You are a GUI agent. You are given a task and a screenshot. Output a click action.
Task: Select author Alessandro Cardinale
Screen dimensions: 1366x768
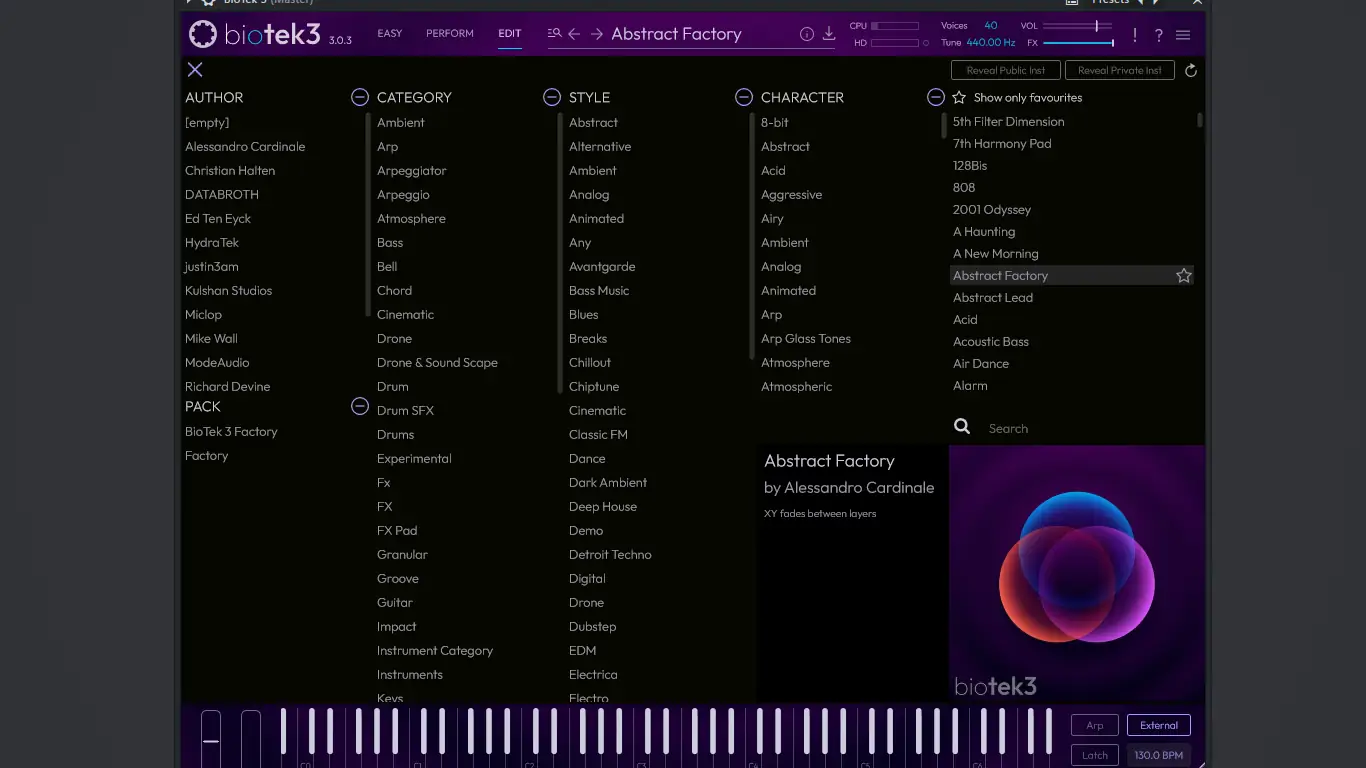point(245,146)
